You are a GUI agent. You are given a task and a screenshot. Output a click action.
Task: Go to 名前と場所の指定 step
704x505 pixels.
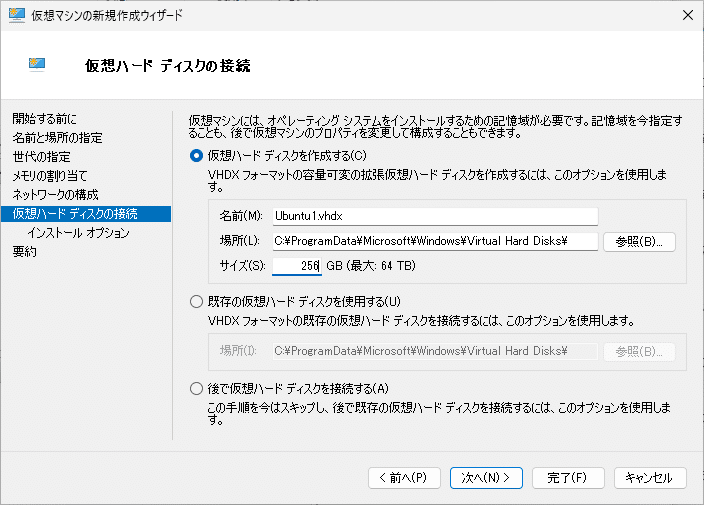click(x=57, y=138)
